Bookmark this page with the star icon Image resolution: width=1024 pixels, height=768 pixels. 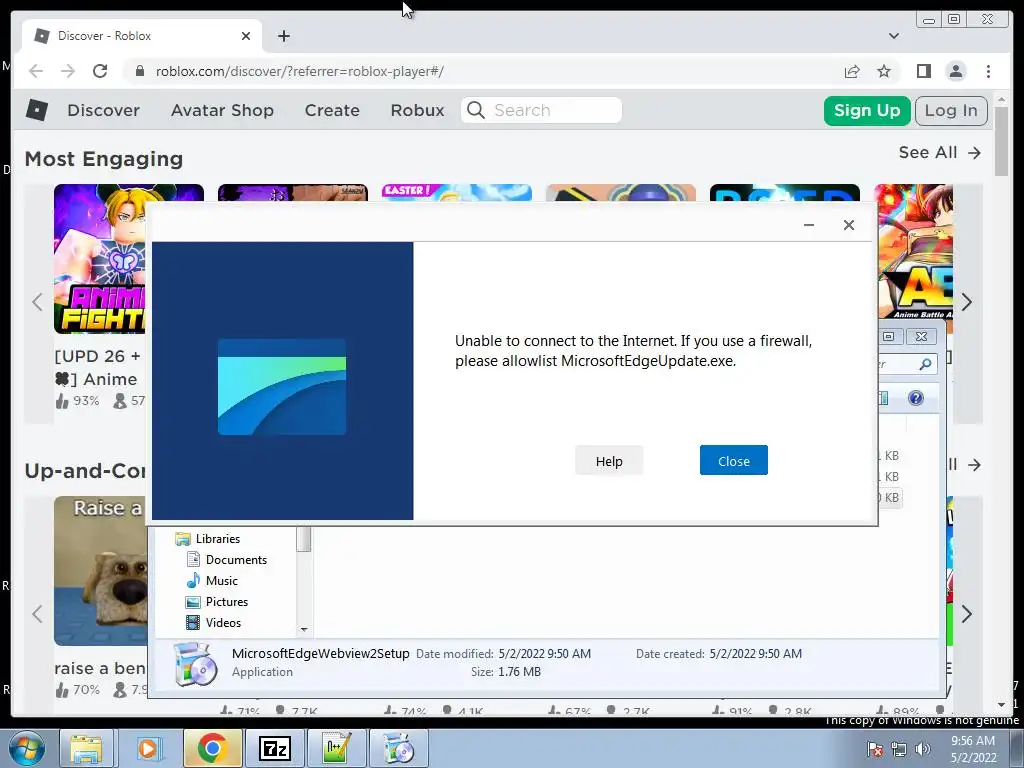[x=884, y=71]
